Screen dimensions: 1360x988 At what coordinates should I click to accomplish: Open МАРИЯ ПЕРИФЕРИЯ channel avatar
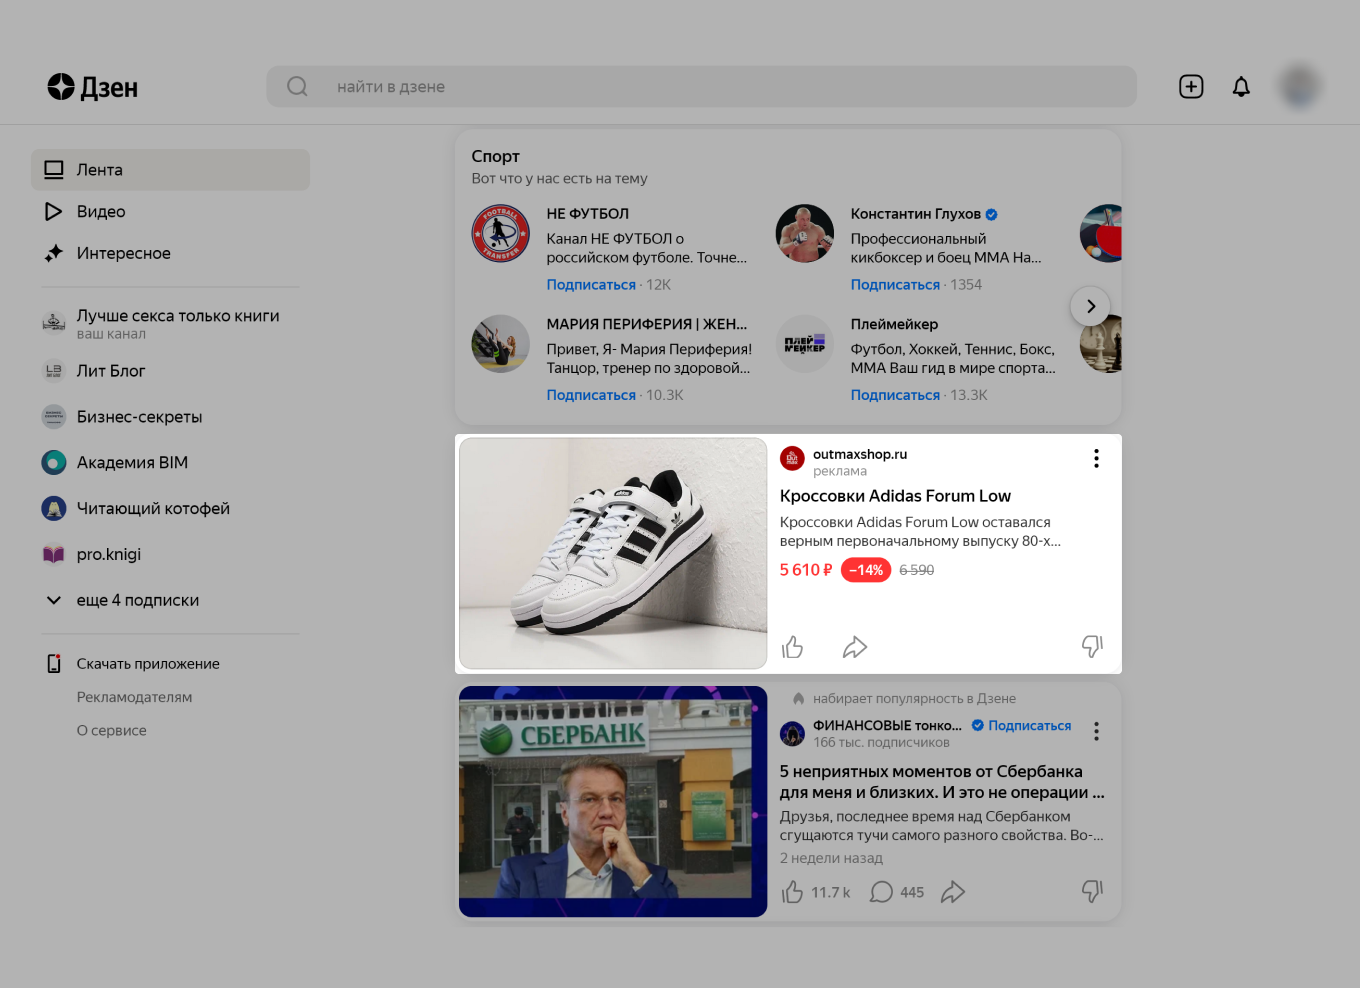coord(500,344)
